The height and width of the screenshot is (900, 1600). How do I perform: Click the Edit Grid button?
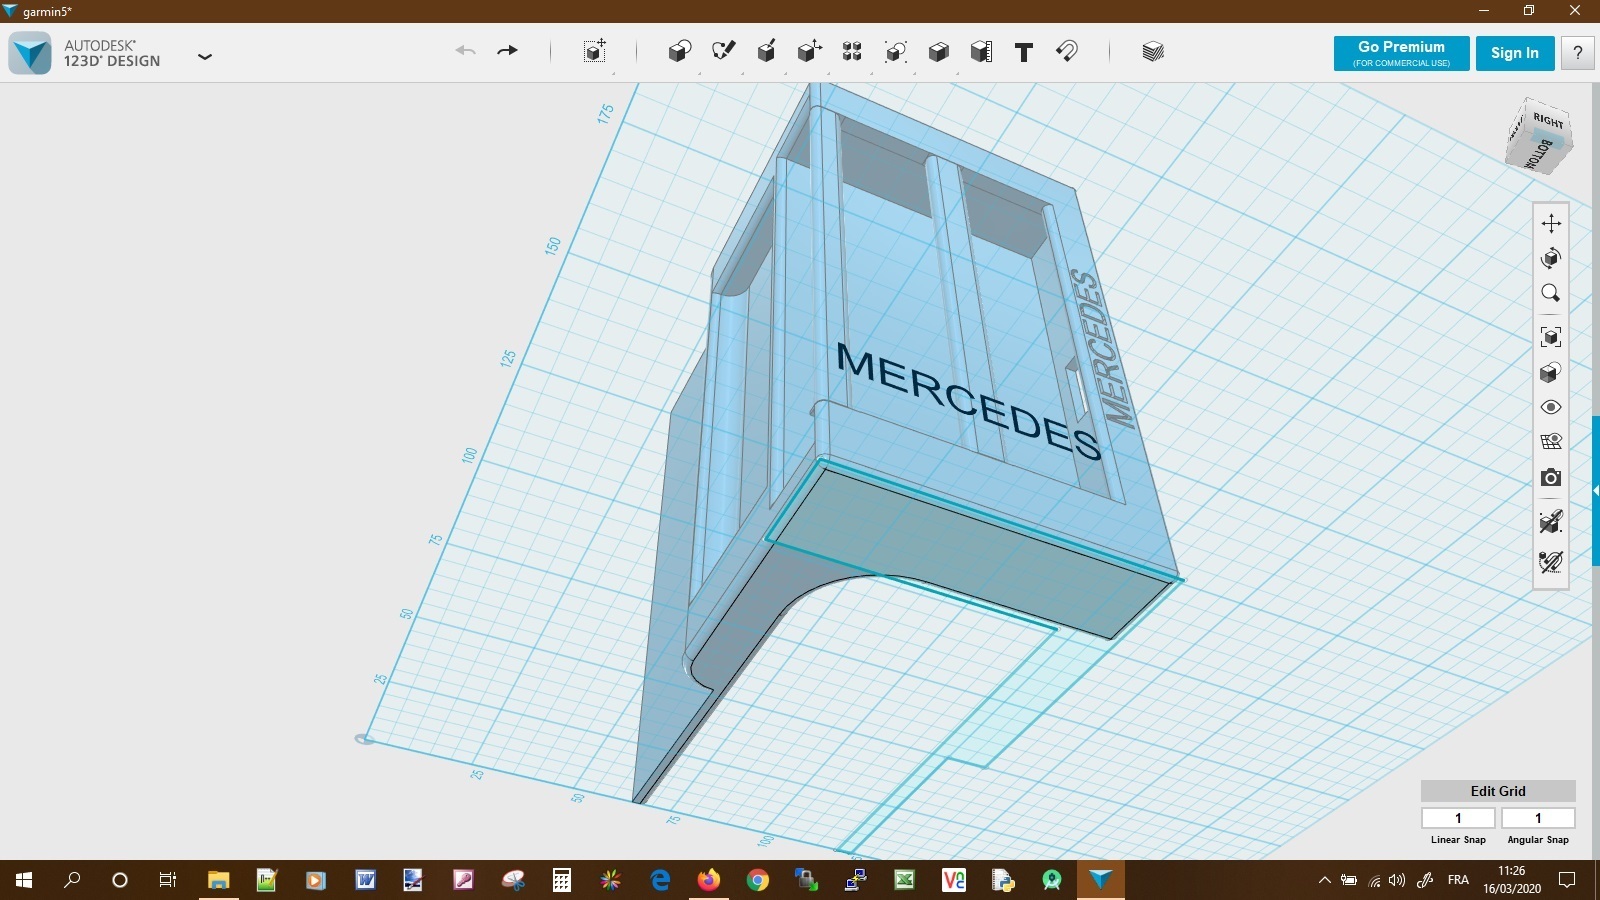pos(1498,791)
